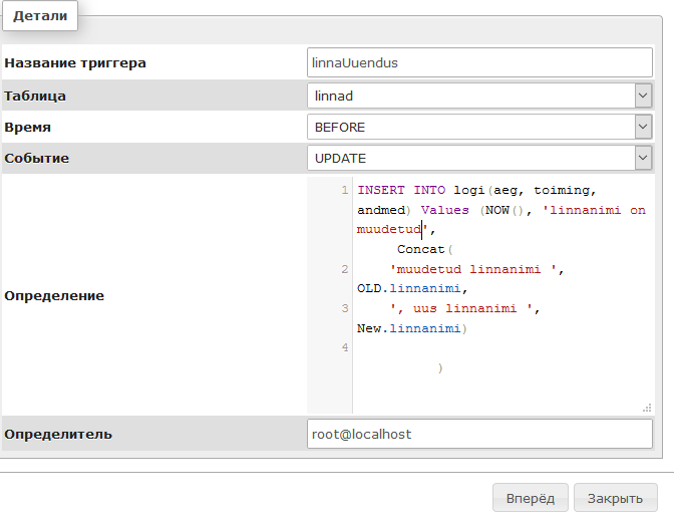The width and height of the screenshot is (674, 516).
Task: Click the Определение label
Action: (54, 296)
